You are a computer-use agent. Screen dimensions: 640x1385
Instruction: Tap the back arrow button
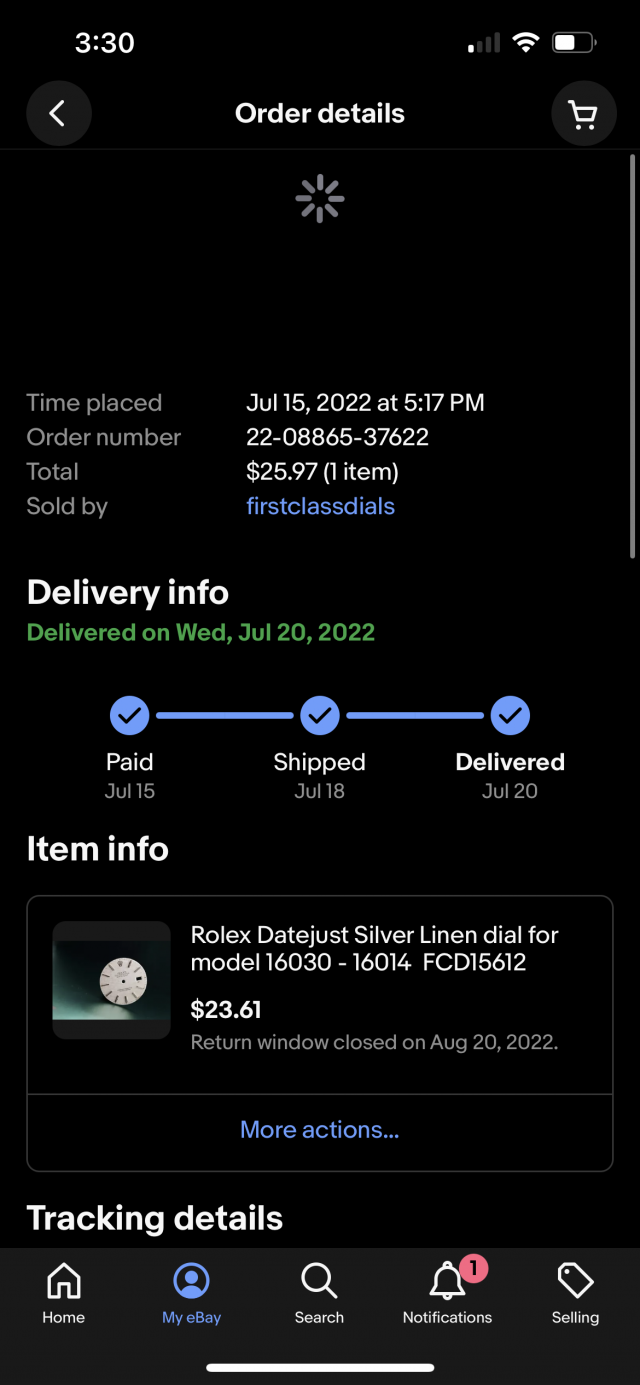(59, 114)
